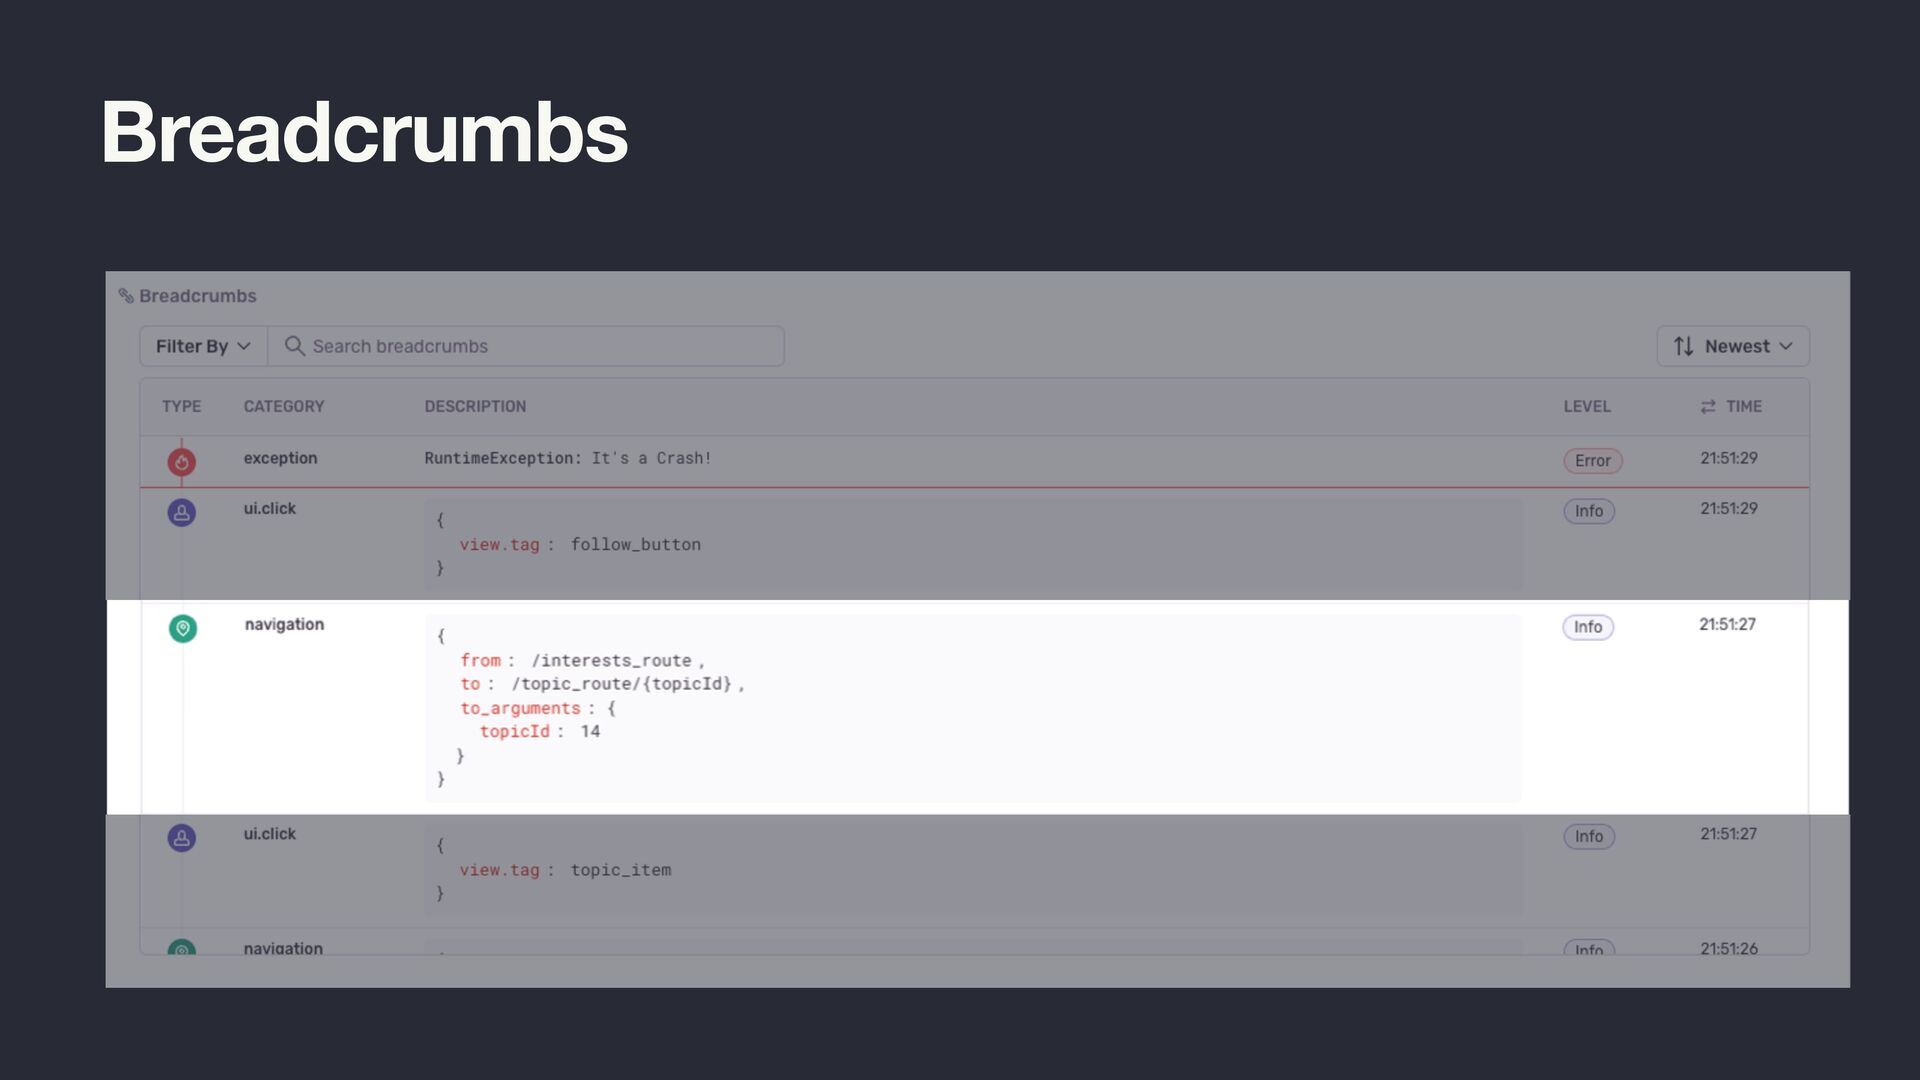Click the LEVEL column header
This screenshot has height=1080, width=1920.
point(1587,407)
